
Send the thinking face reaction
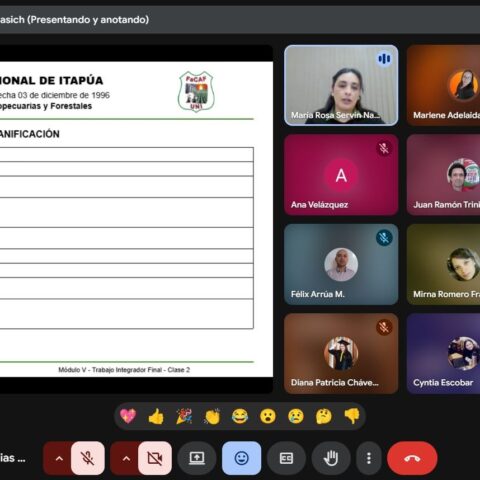(x=324, y=416)
